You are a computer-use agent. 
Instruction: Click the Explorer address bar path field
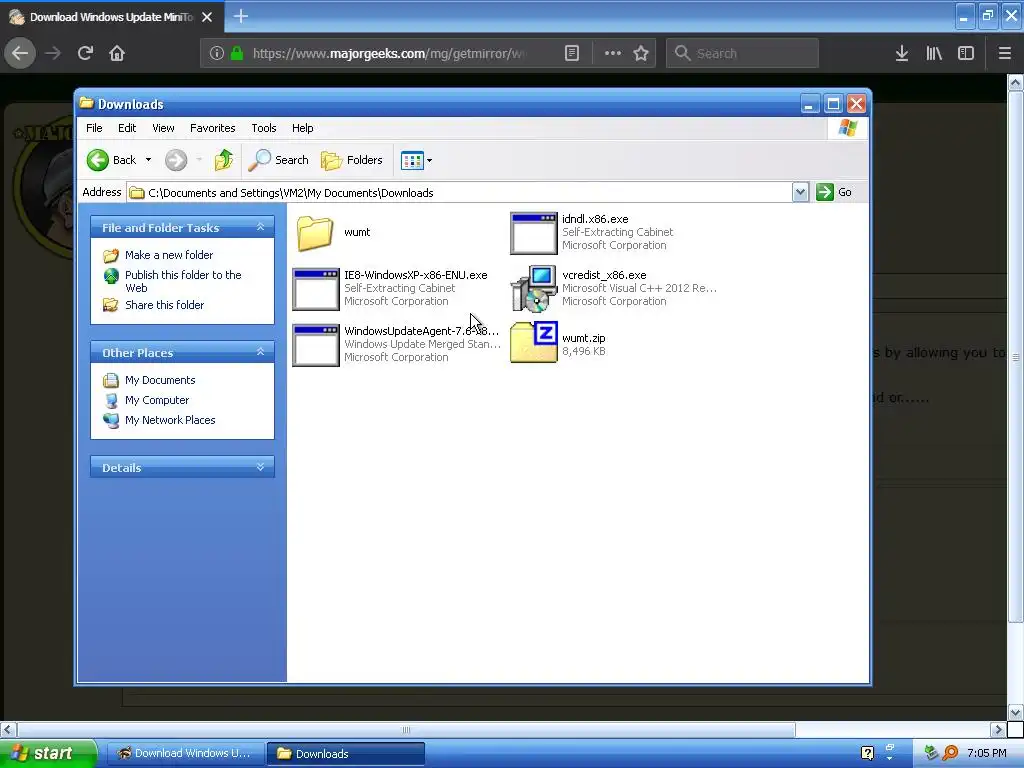click(x=460, y=193)
